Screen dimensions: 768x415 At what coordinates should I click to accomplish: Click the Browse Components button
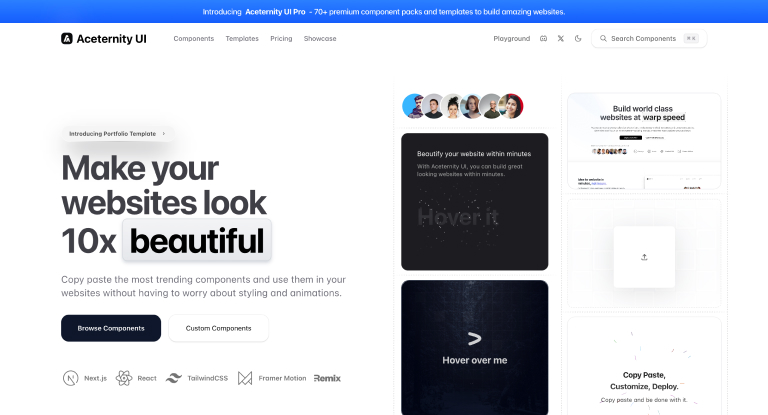click(x=111, y=328)
